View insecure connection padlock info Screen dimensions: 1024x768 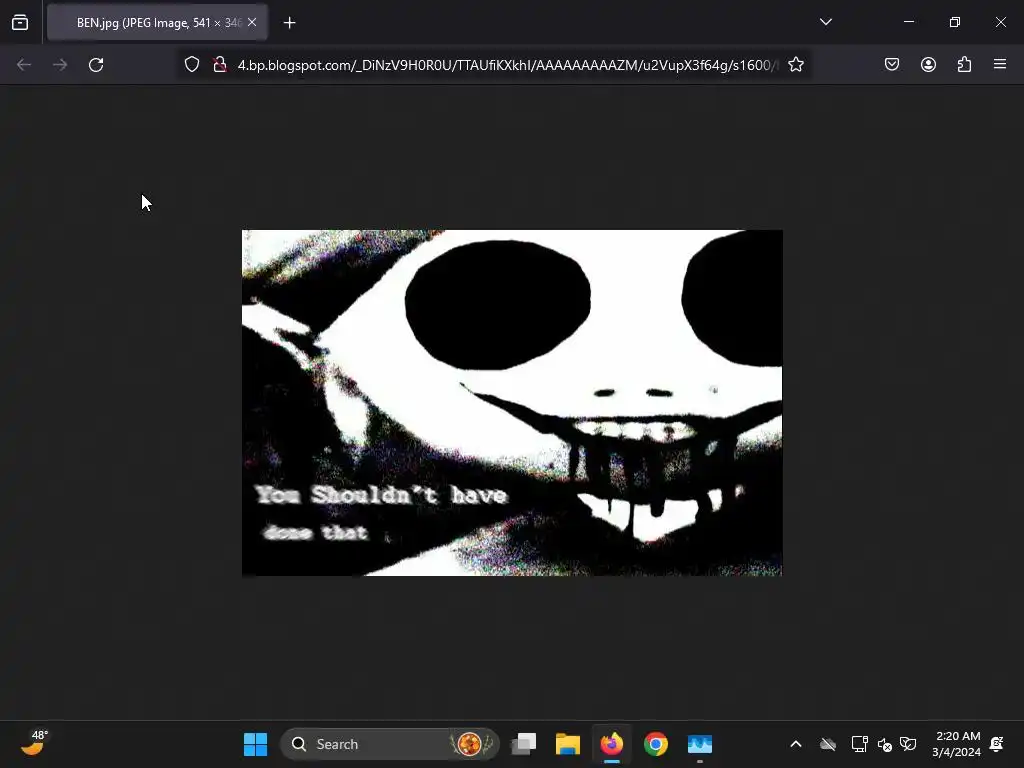(220, 65)
